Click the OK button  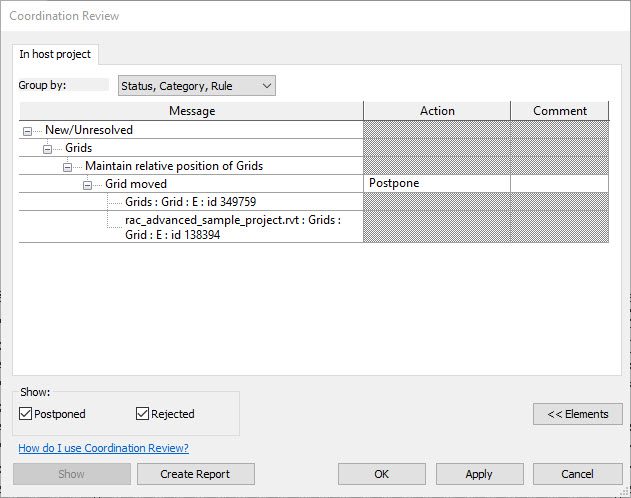(x=382, y=474)
